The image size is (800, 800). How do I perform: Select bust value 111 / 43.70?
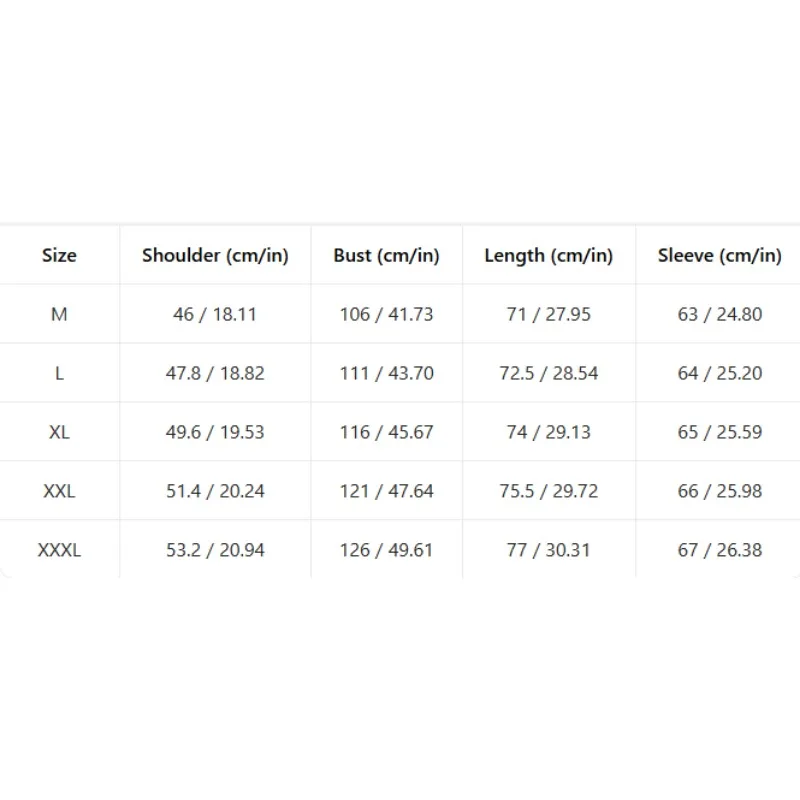click(387, 373)
